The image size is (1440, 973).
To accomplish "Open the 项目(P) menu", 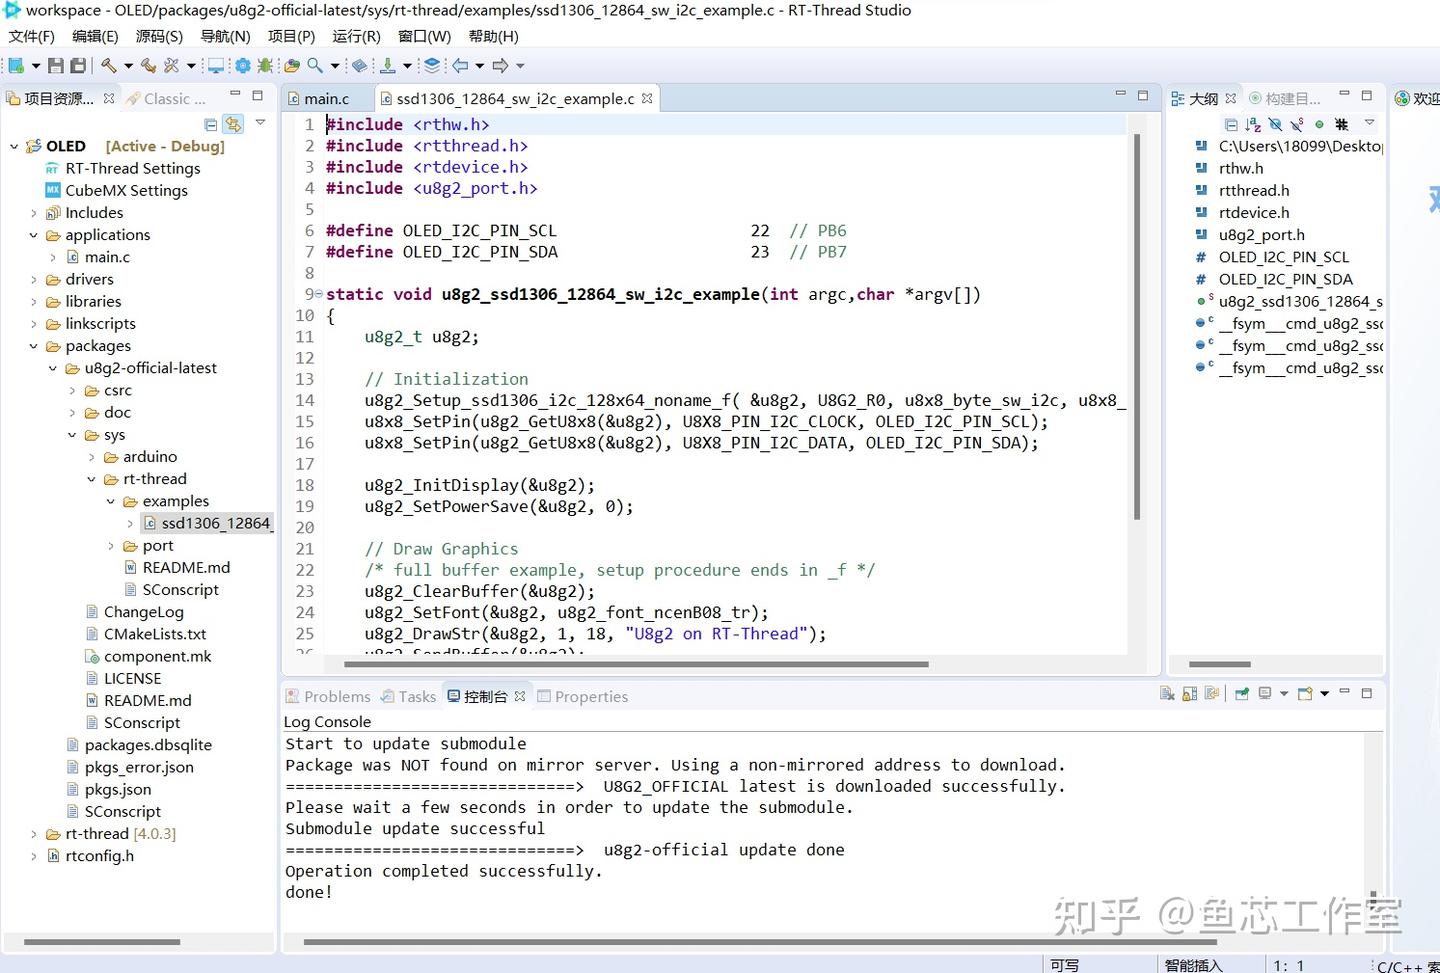I will [x=289, y=36].
